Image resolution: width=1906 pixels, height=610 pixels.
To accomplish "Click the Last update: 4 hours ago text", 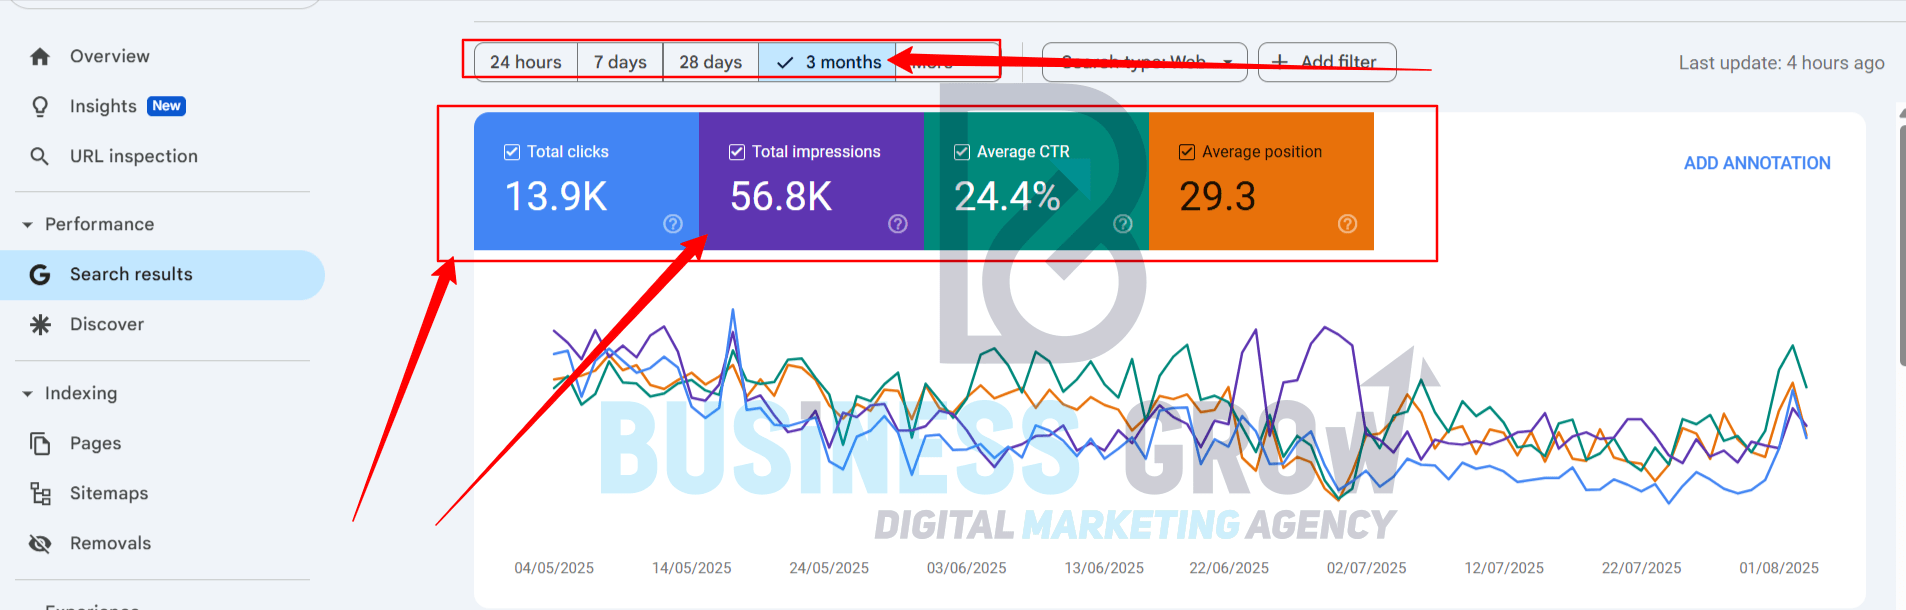I will click(1781, 63).
